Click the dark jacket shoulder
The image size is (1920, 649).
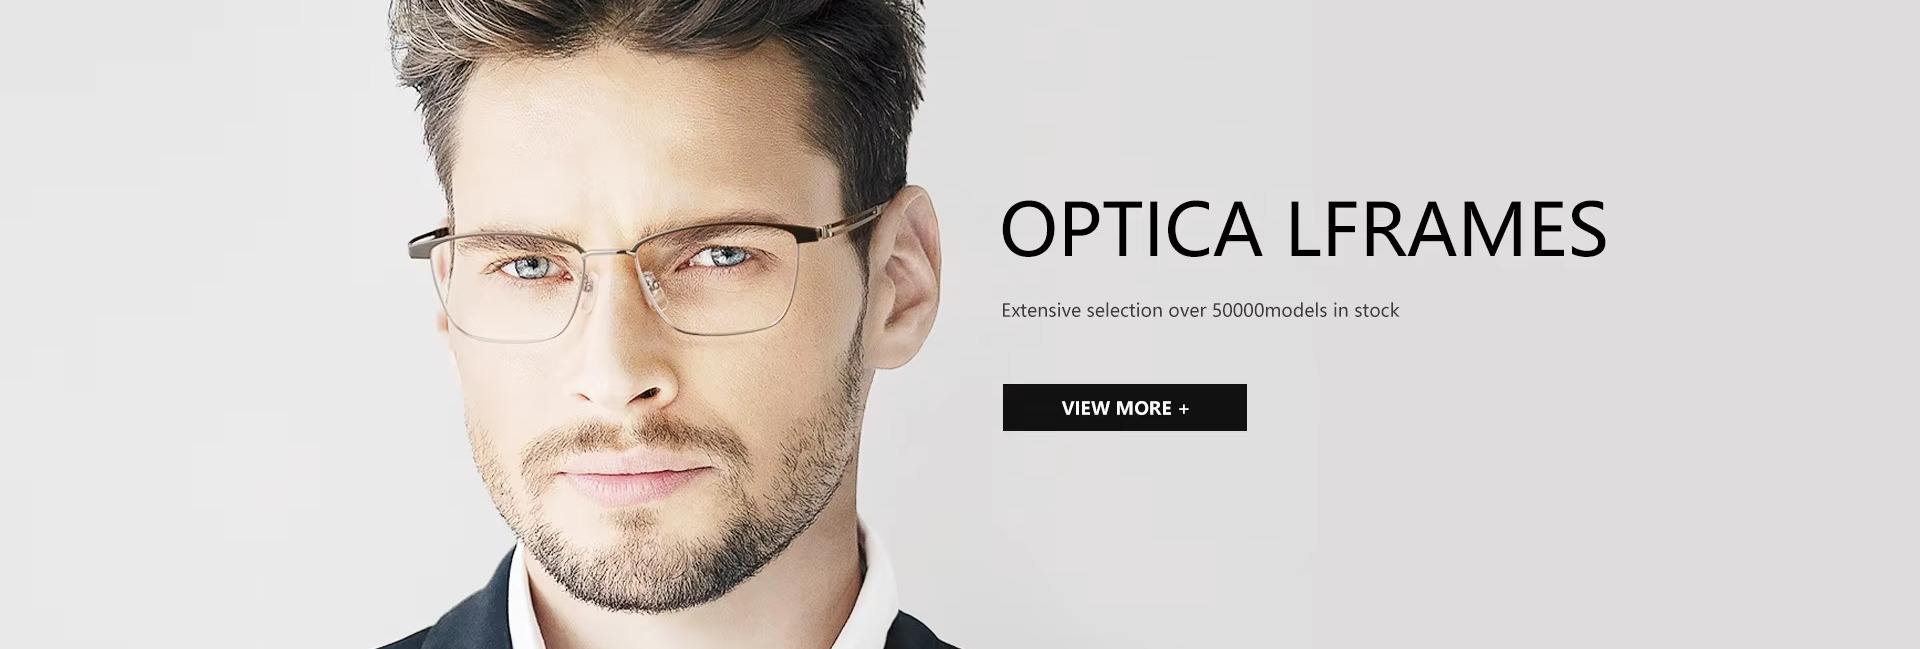tap(440, 620)
